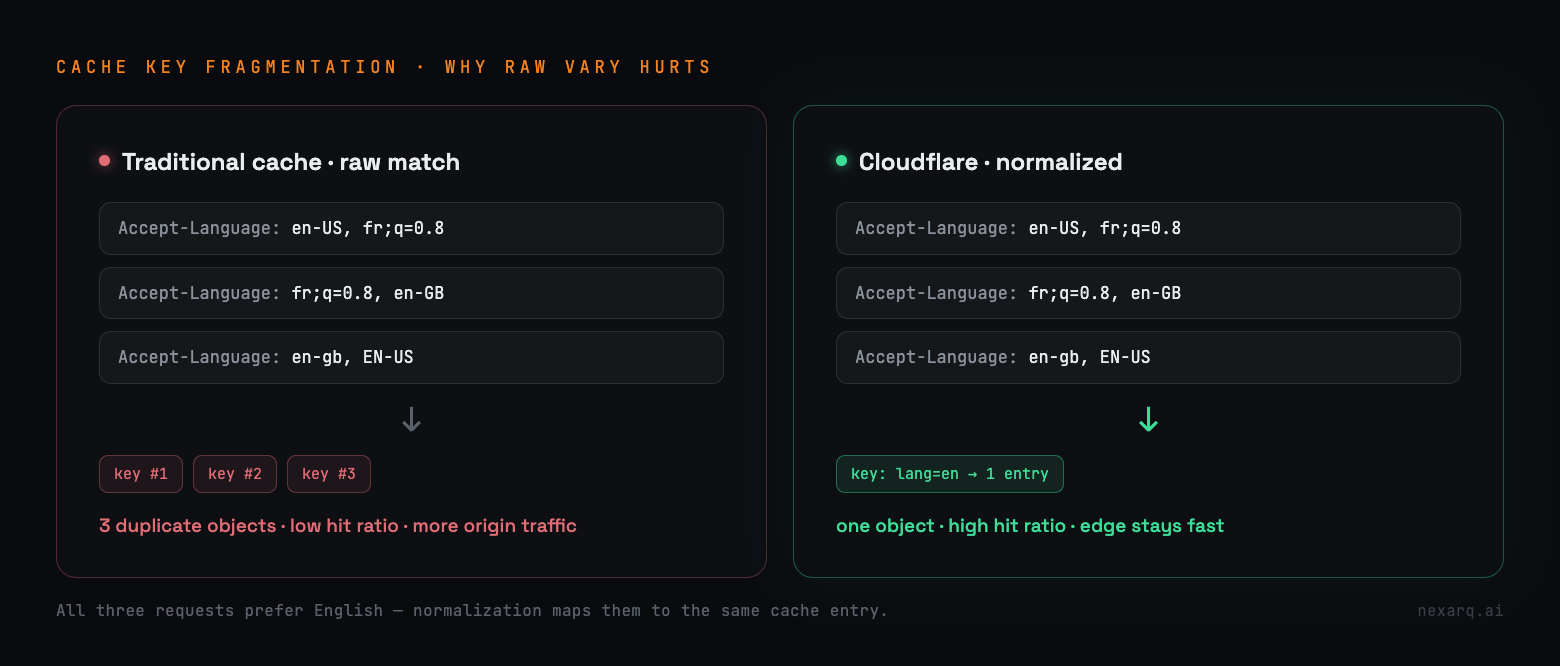This screenshot has height=666, width=1560.
Task: Click the 'key: lang=en → 1 entry' badge
Action: pos(950,474)
